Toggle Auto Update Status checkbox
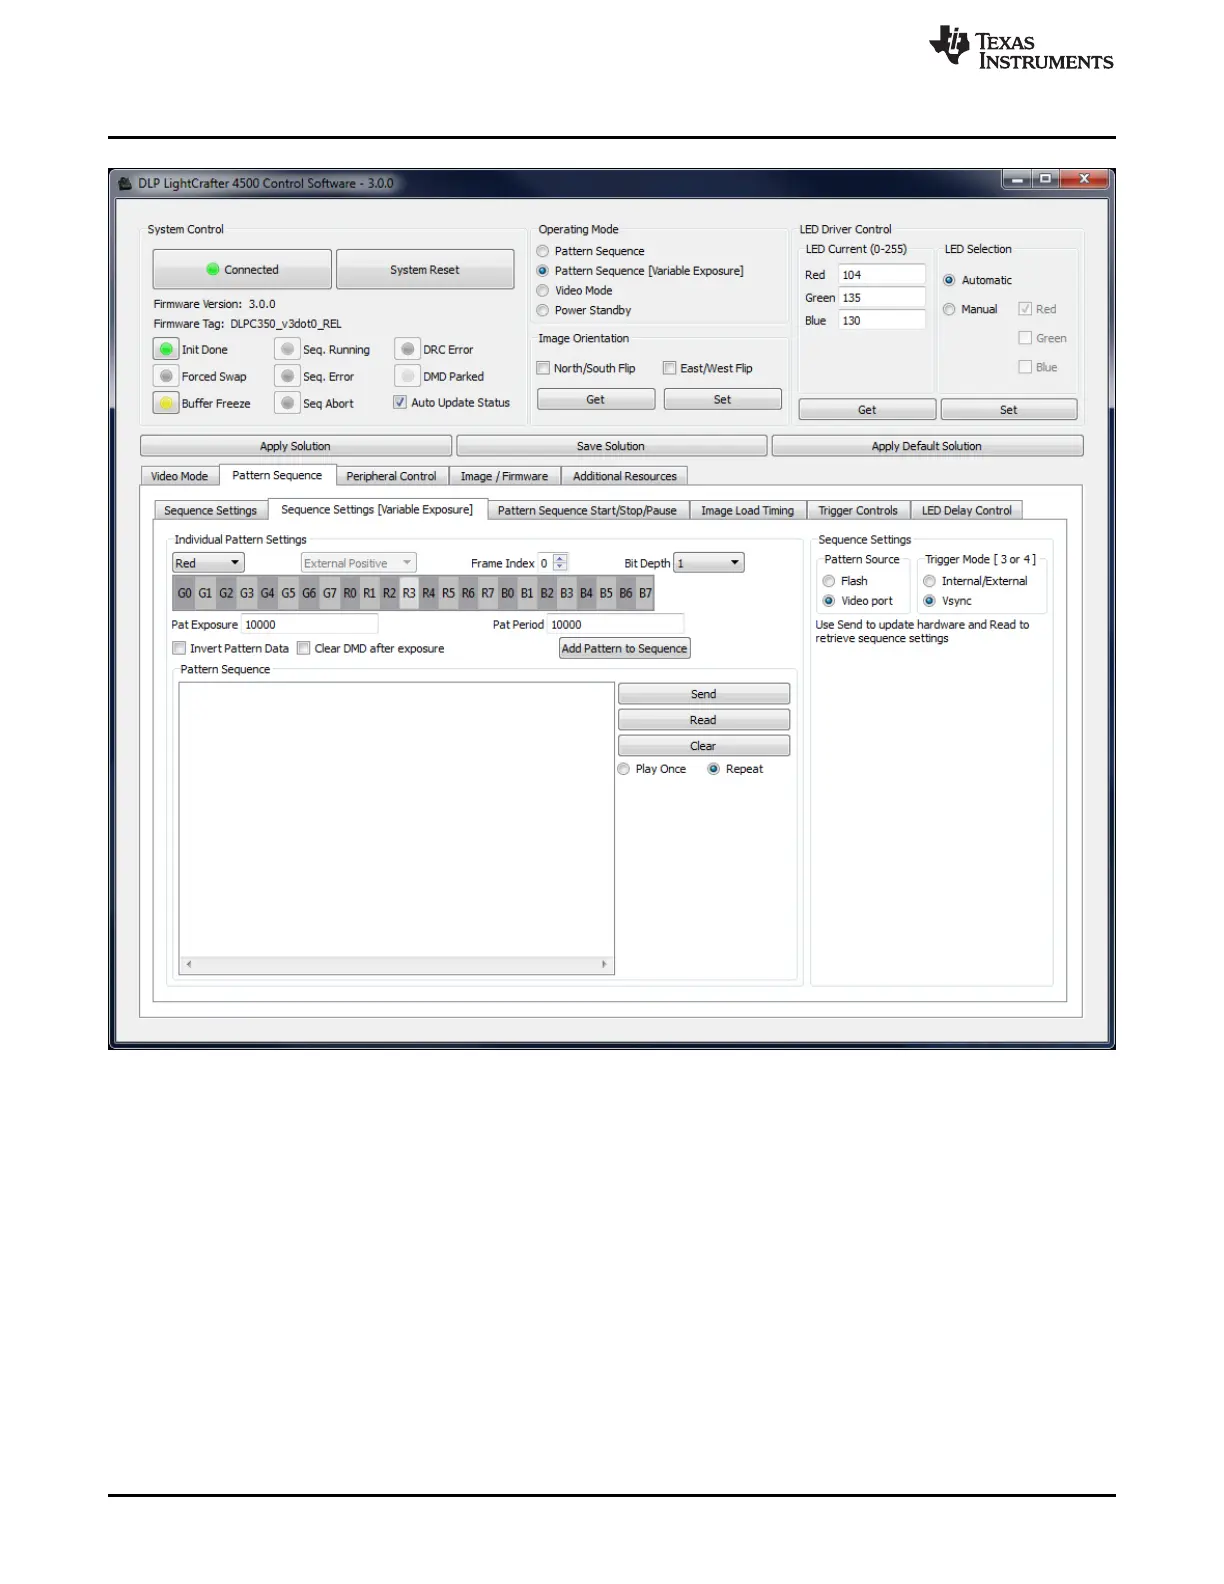The width and height of the screenshot is (1224, 1584). (x=400, y=402)
